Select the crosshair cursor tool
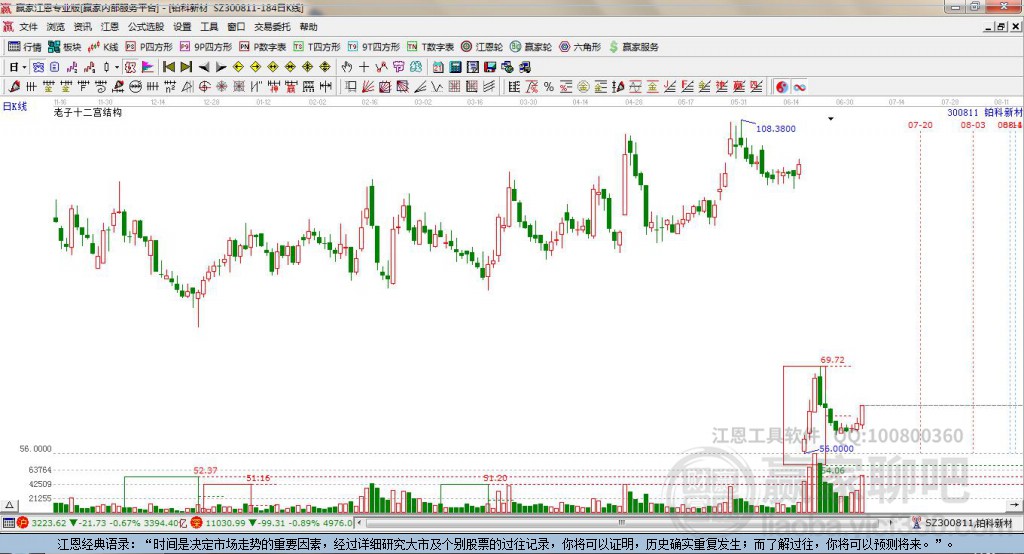 tap(364, 67)
